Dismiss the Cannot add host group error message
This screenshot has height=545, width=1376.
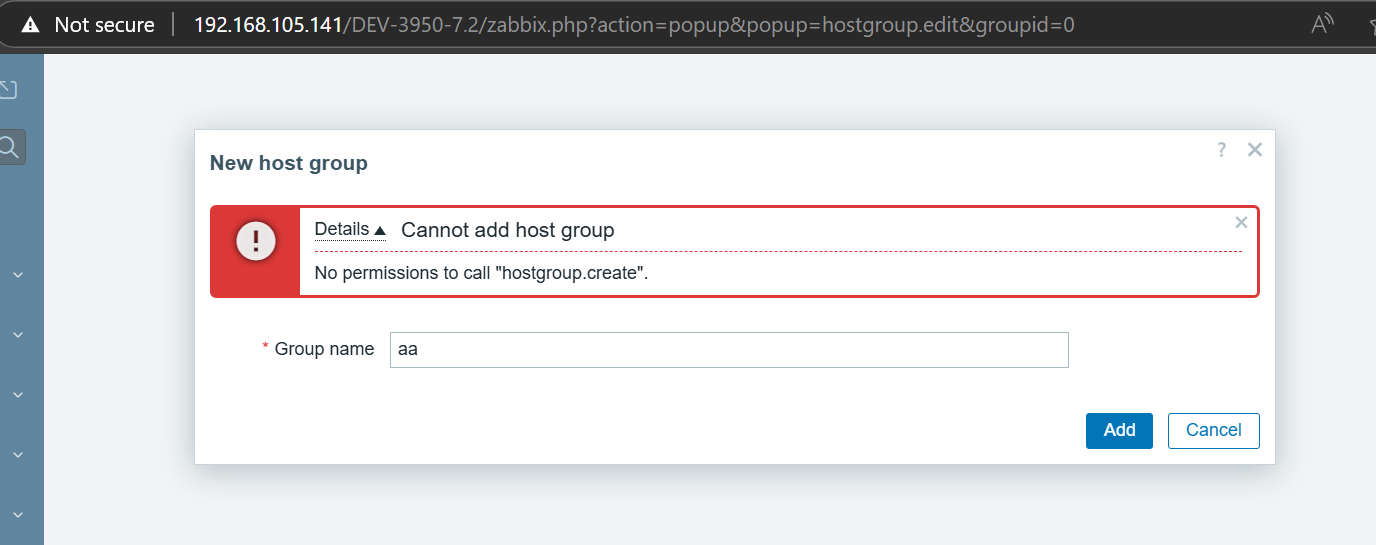1241,222
